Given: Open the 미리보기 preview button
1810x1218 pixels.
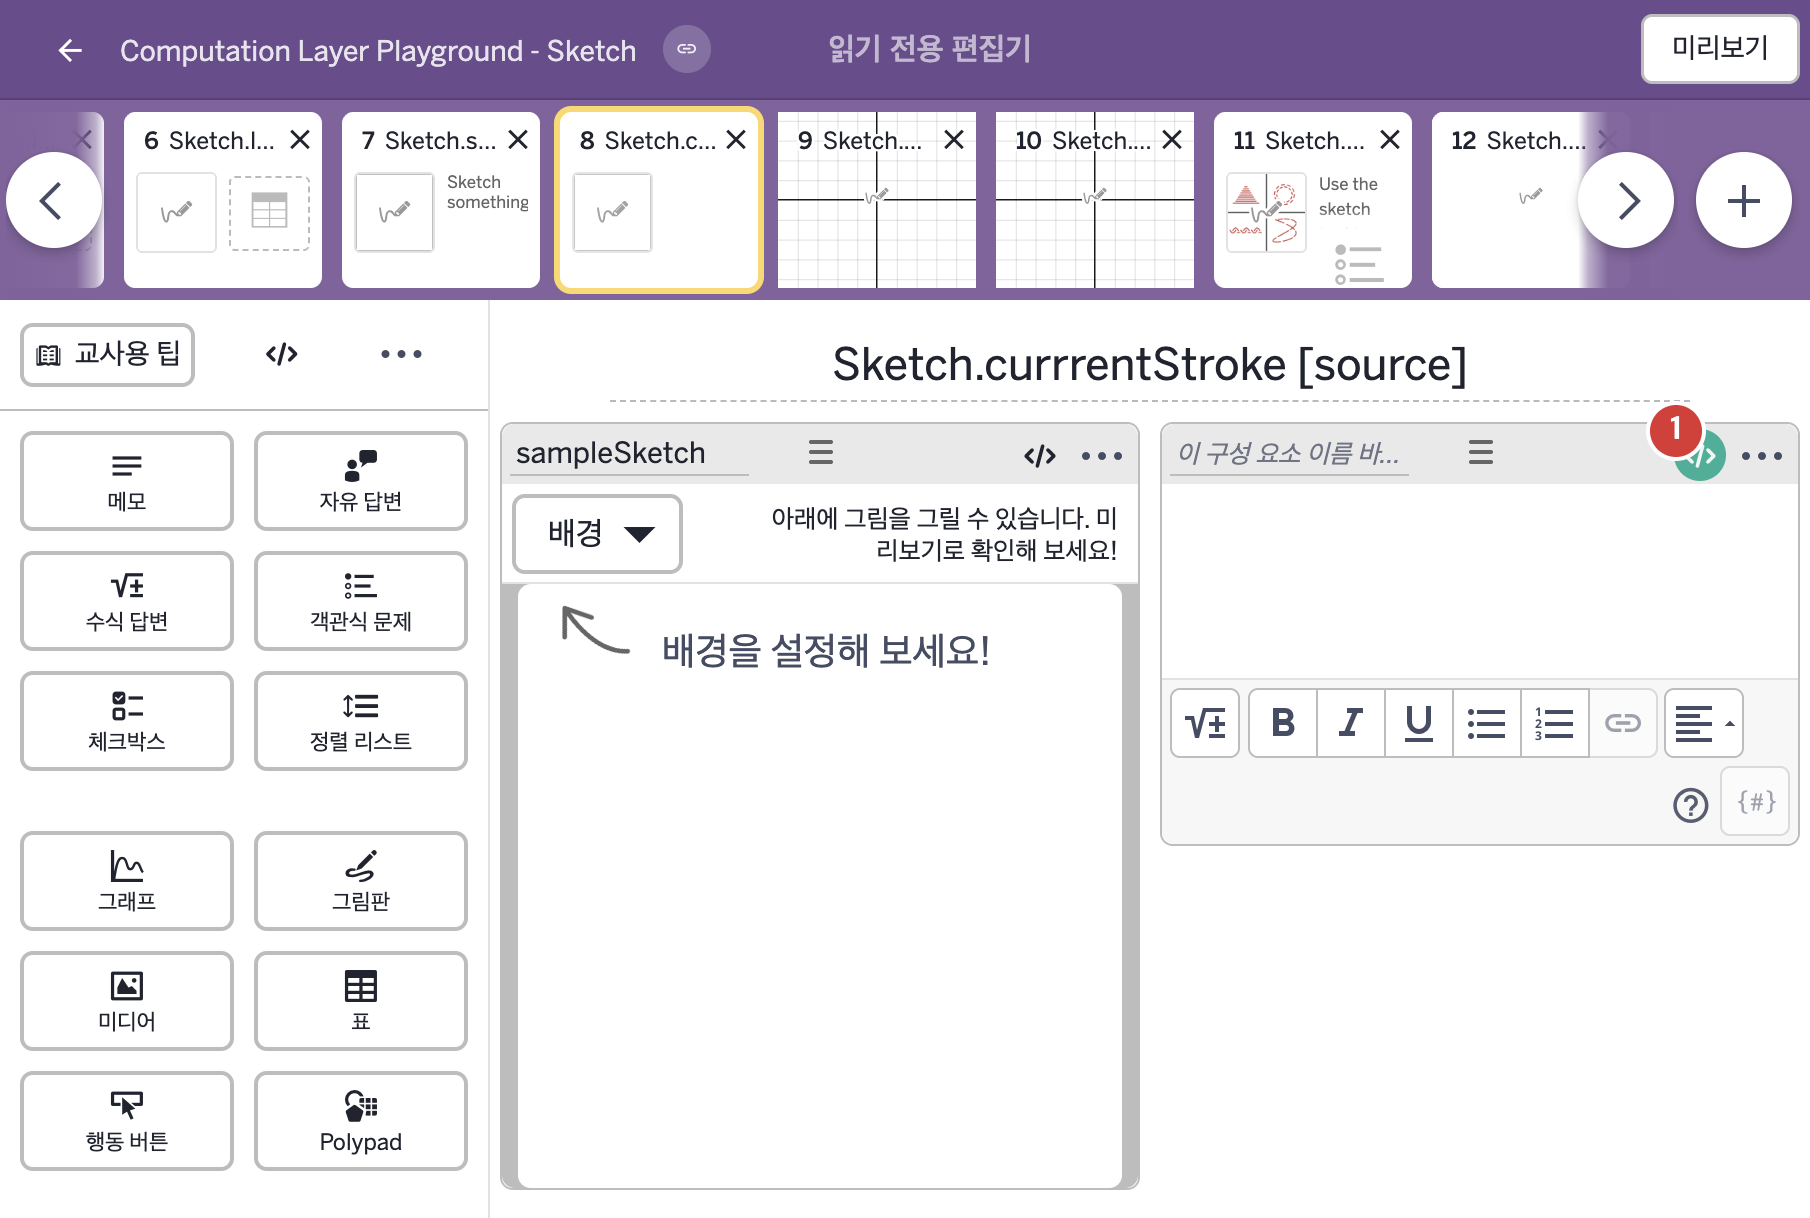Looking at the screenshot, I should click(1720, 48).
